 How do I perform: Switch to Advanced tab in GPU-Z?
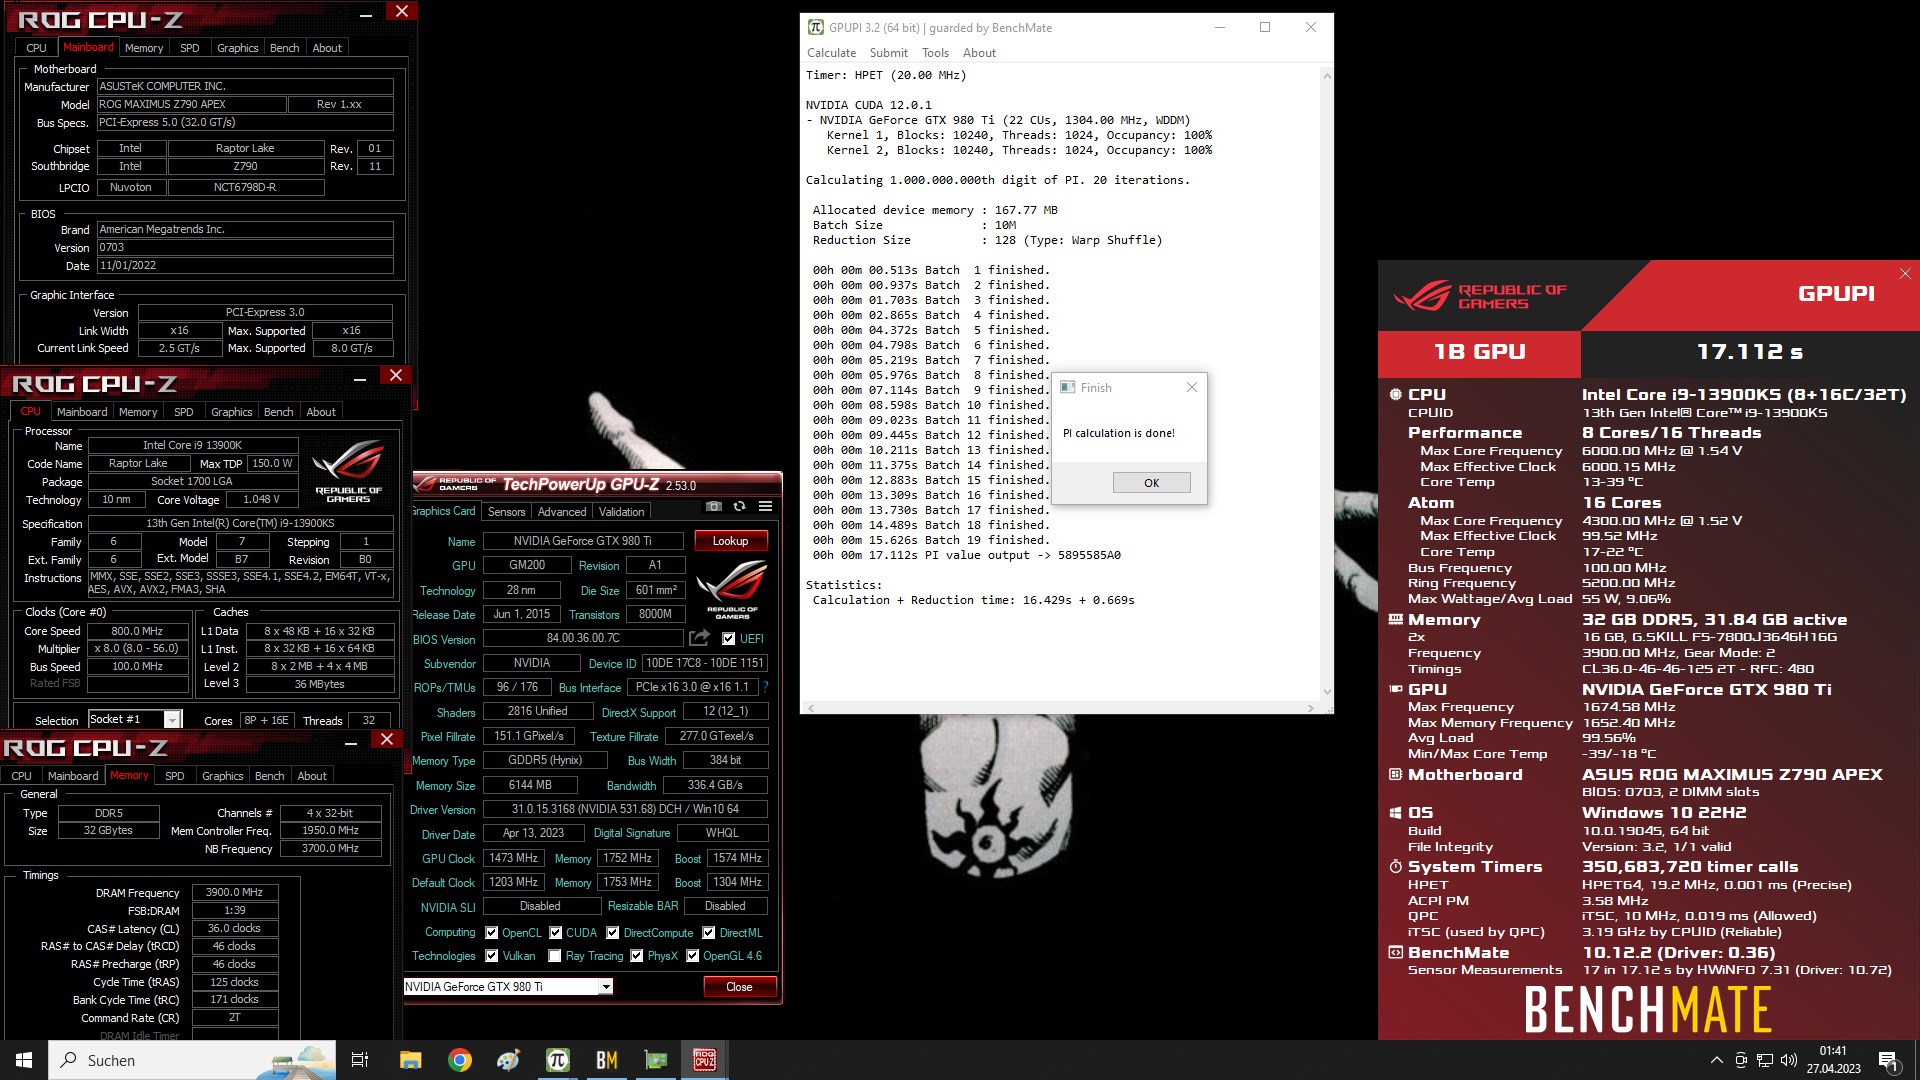point(562,511)
